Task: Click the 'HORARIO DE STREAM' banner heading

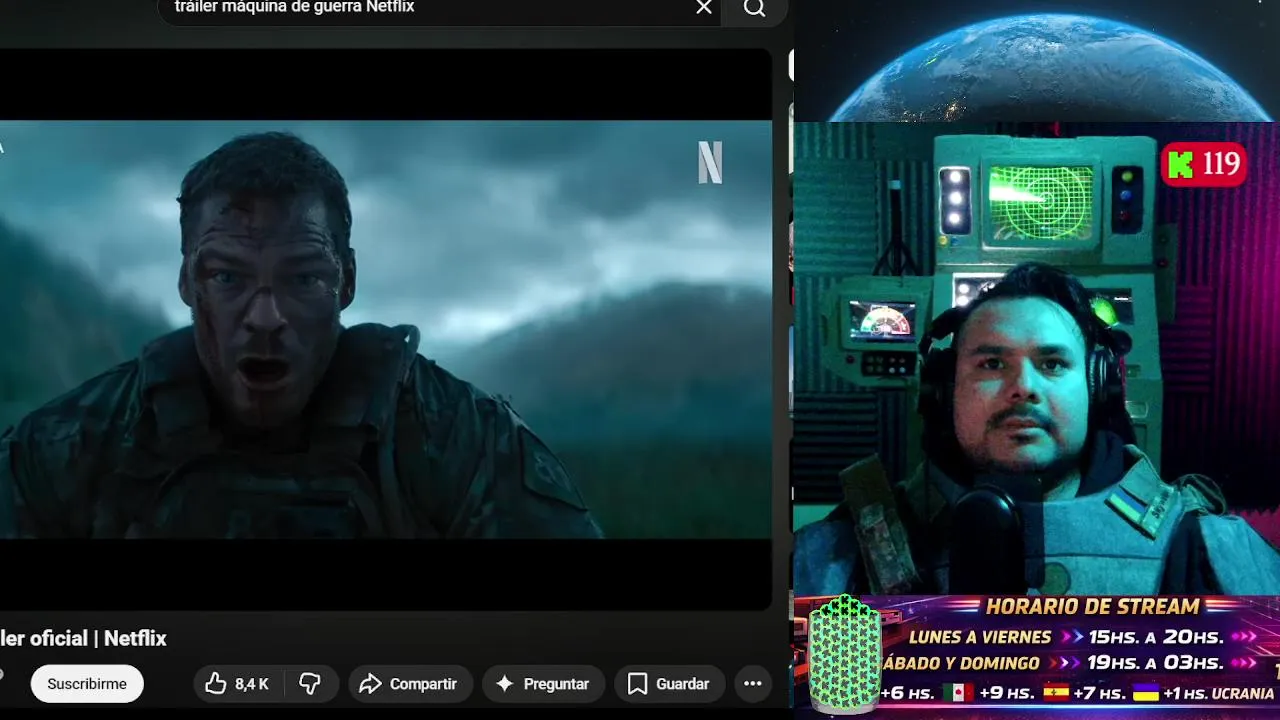Action: pyautogui.click(x=1092, y=606)
